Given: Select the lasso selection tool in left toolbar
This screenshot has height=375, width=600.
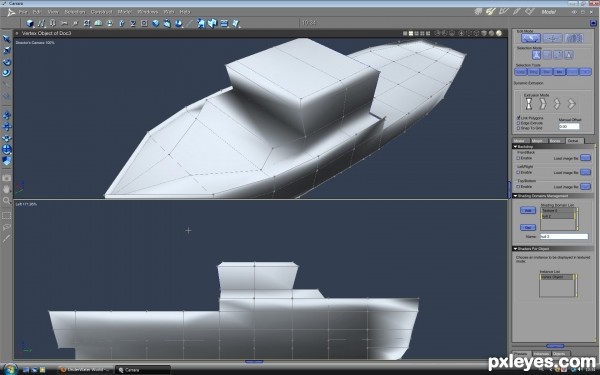Looking at the screenshot, I should tap(7, 227).
